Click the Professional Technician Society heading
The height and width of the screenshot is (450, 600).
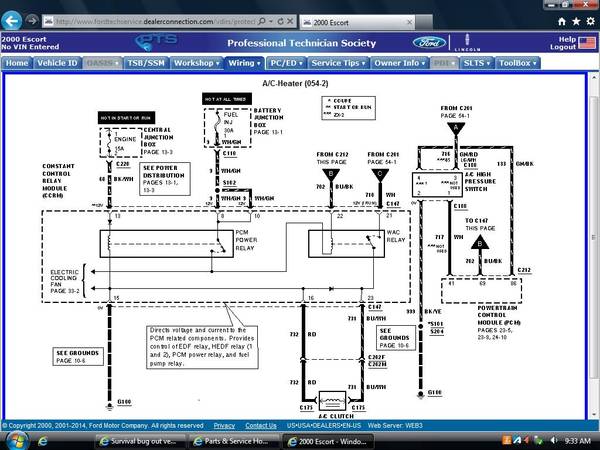click(302, 43)
